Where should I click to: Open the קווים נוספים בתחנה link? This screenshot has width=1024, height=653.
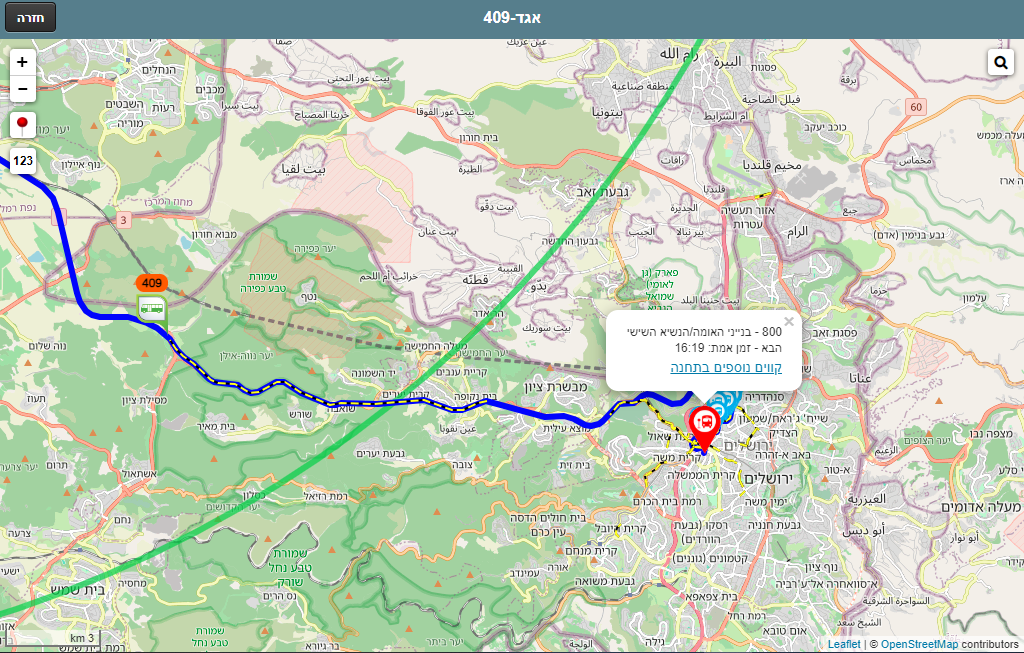[x=726, y=368]
